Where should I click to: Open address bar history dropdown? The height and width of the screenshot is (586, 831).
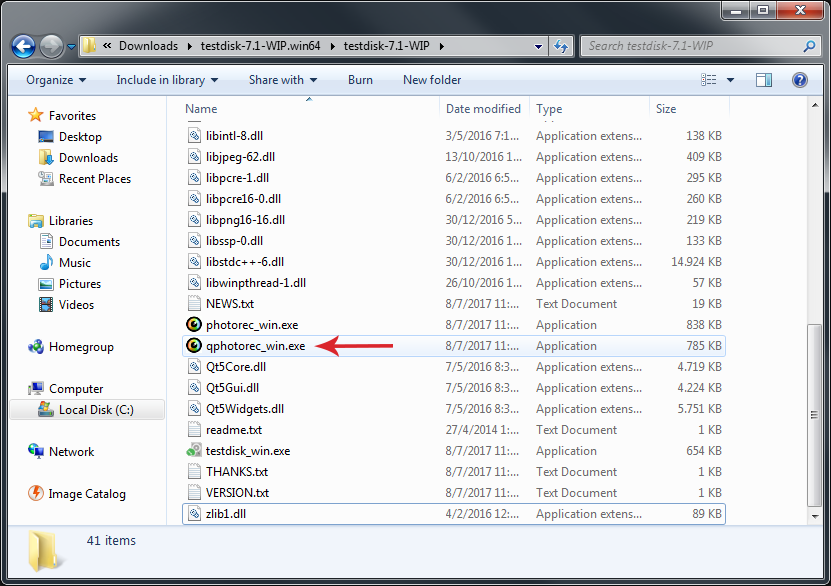coord(538,47)
